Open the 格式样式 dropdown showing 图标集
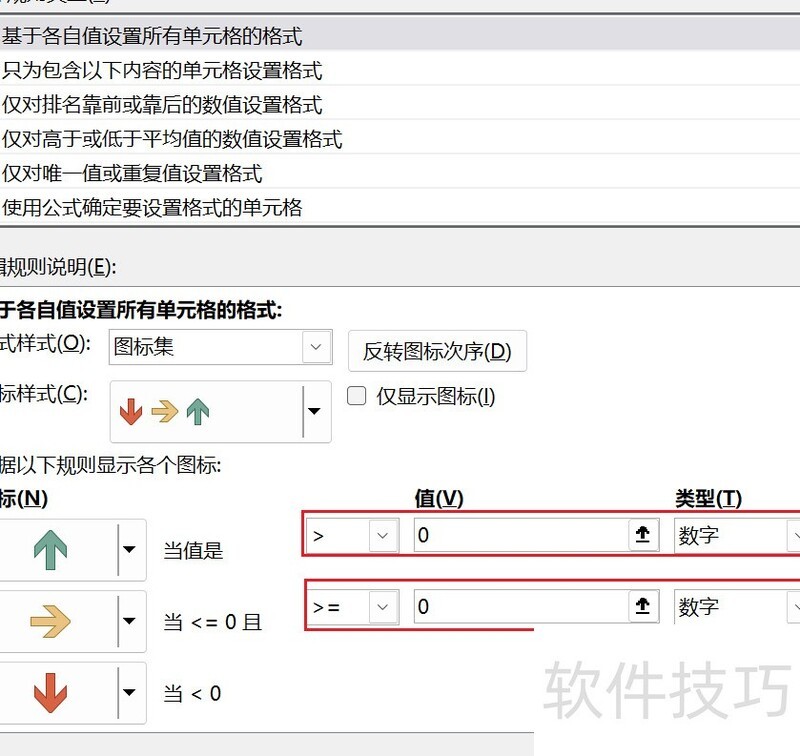Screen dimensions: 800x756 pos(316,347)
